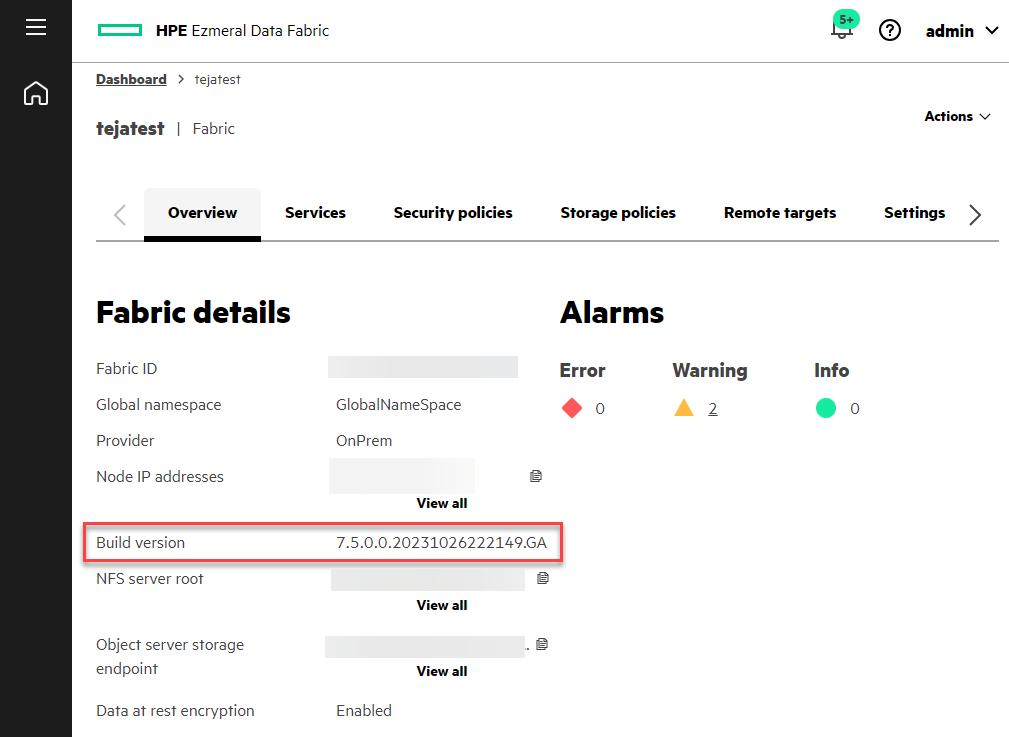Click the GlobalNameSpace value

coord(398,405)
